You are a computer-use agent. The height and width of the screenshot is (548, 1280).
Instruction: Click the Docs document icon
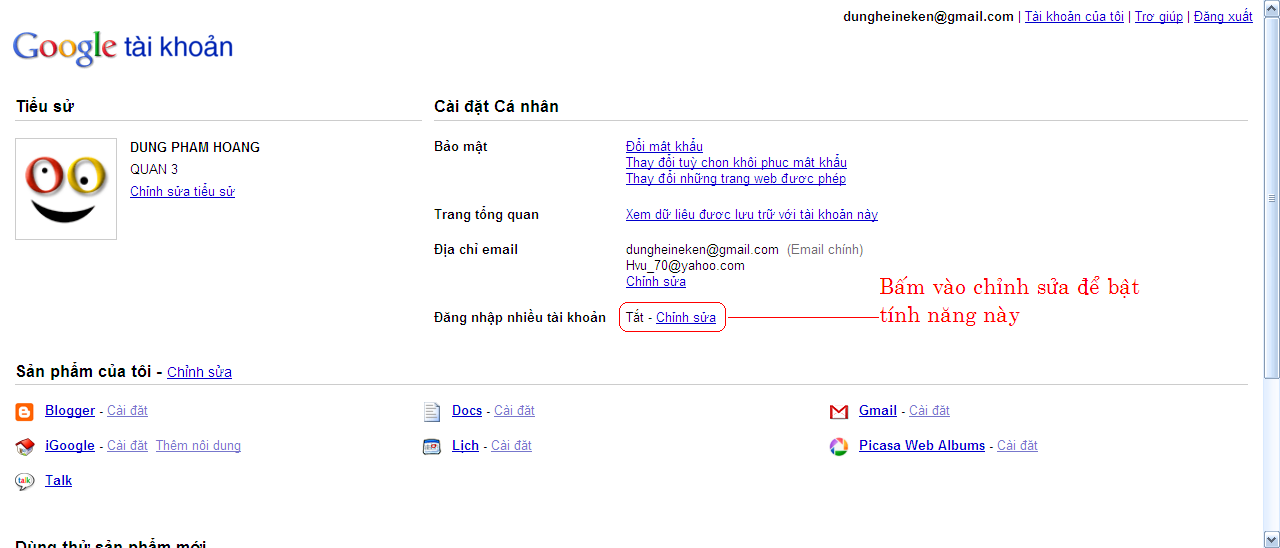pyautogui.click(x=432, y=412)
